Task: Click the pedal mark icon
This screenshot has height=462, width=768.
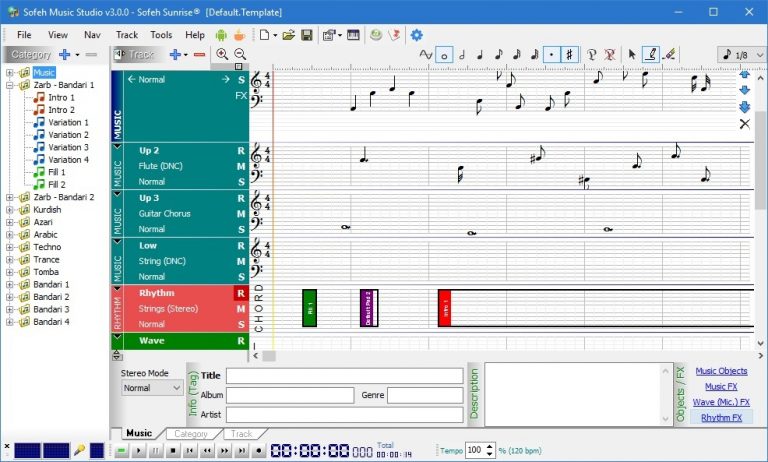Action: pyautogui.click(x=592, y=54)
